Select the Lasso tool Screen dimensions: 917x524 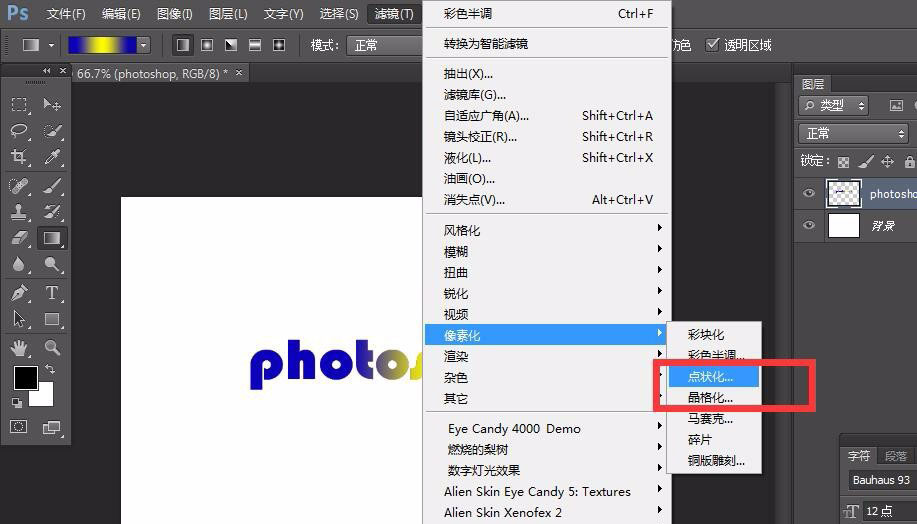[x=19, y=131]
